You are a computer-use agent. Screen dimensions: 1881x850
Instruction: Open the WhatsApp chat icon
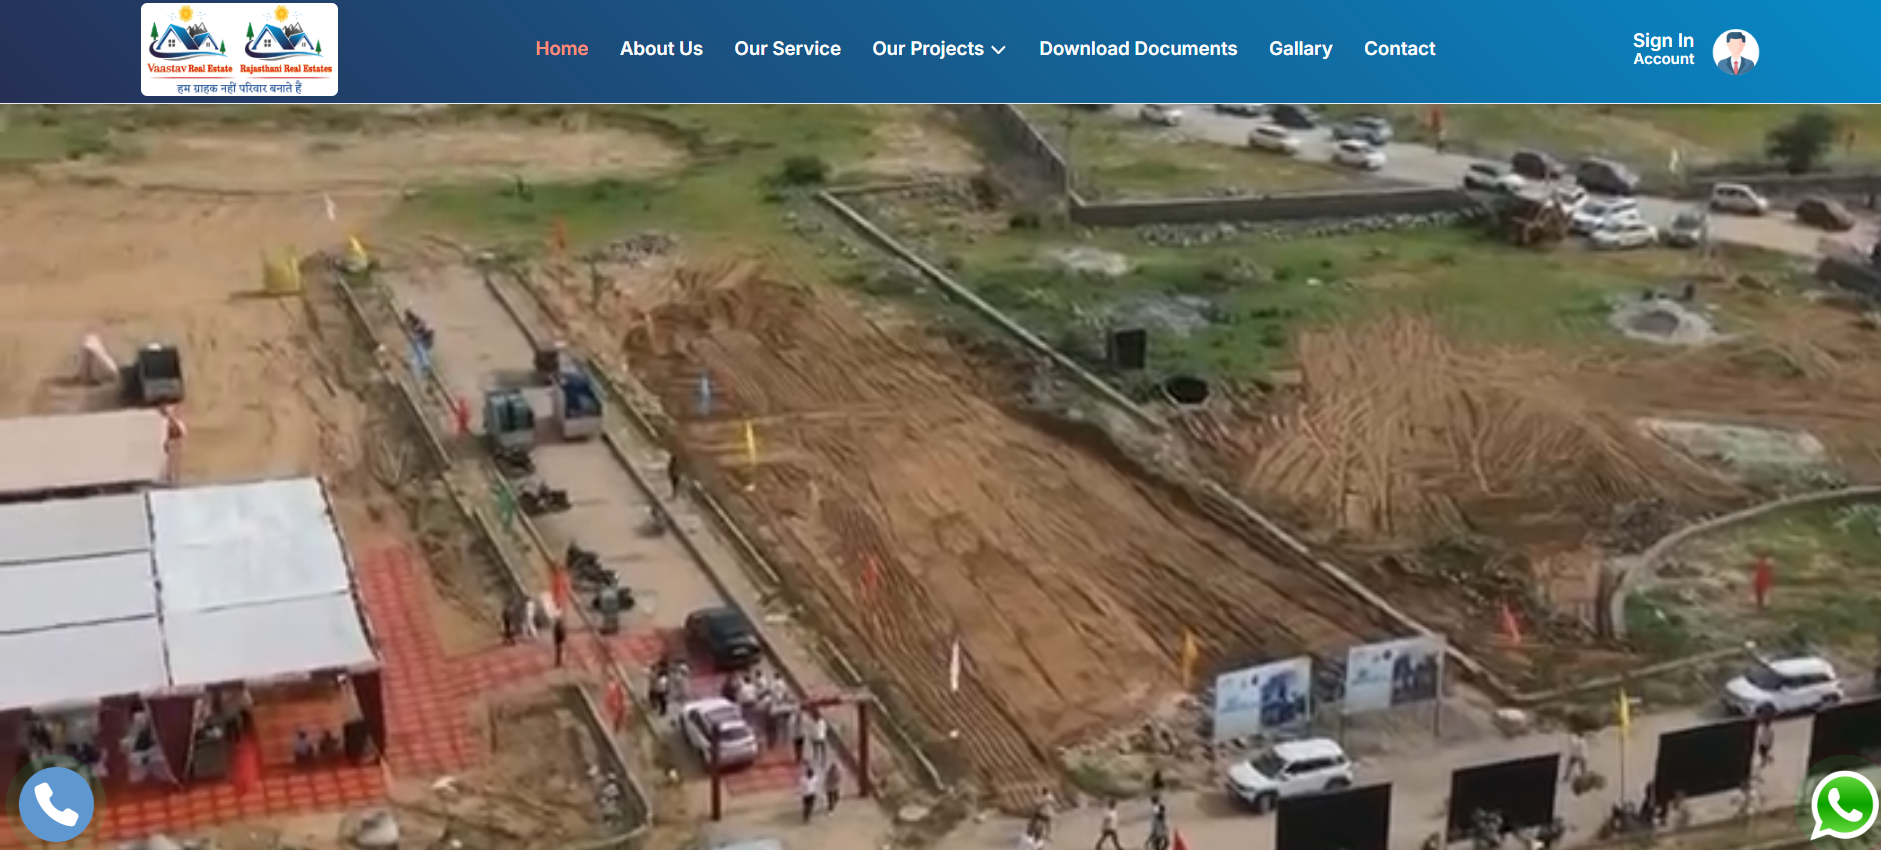tap(1845, 805)
